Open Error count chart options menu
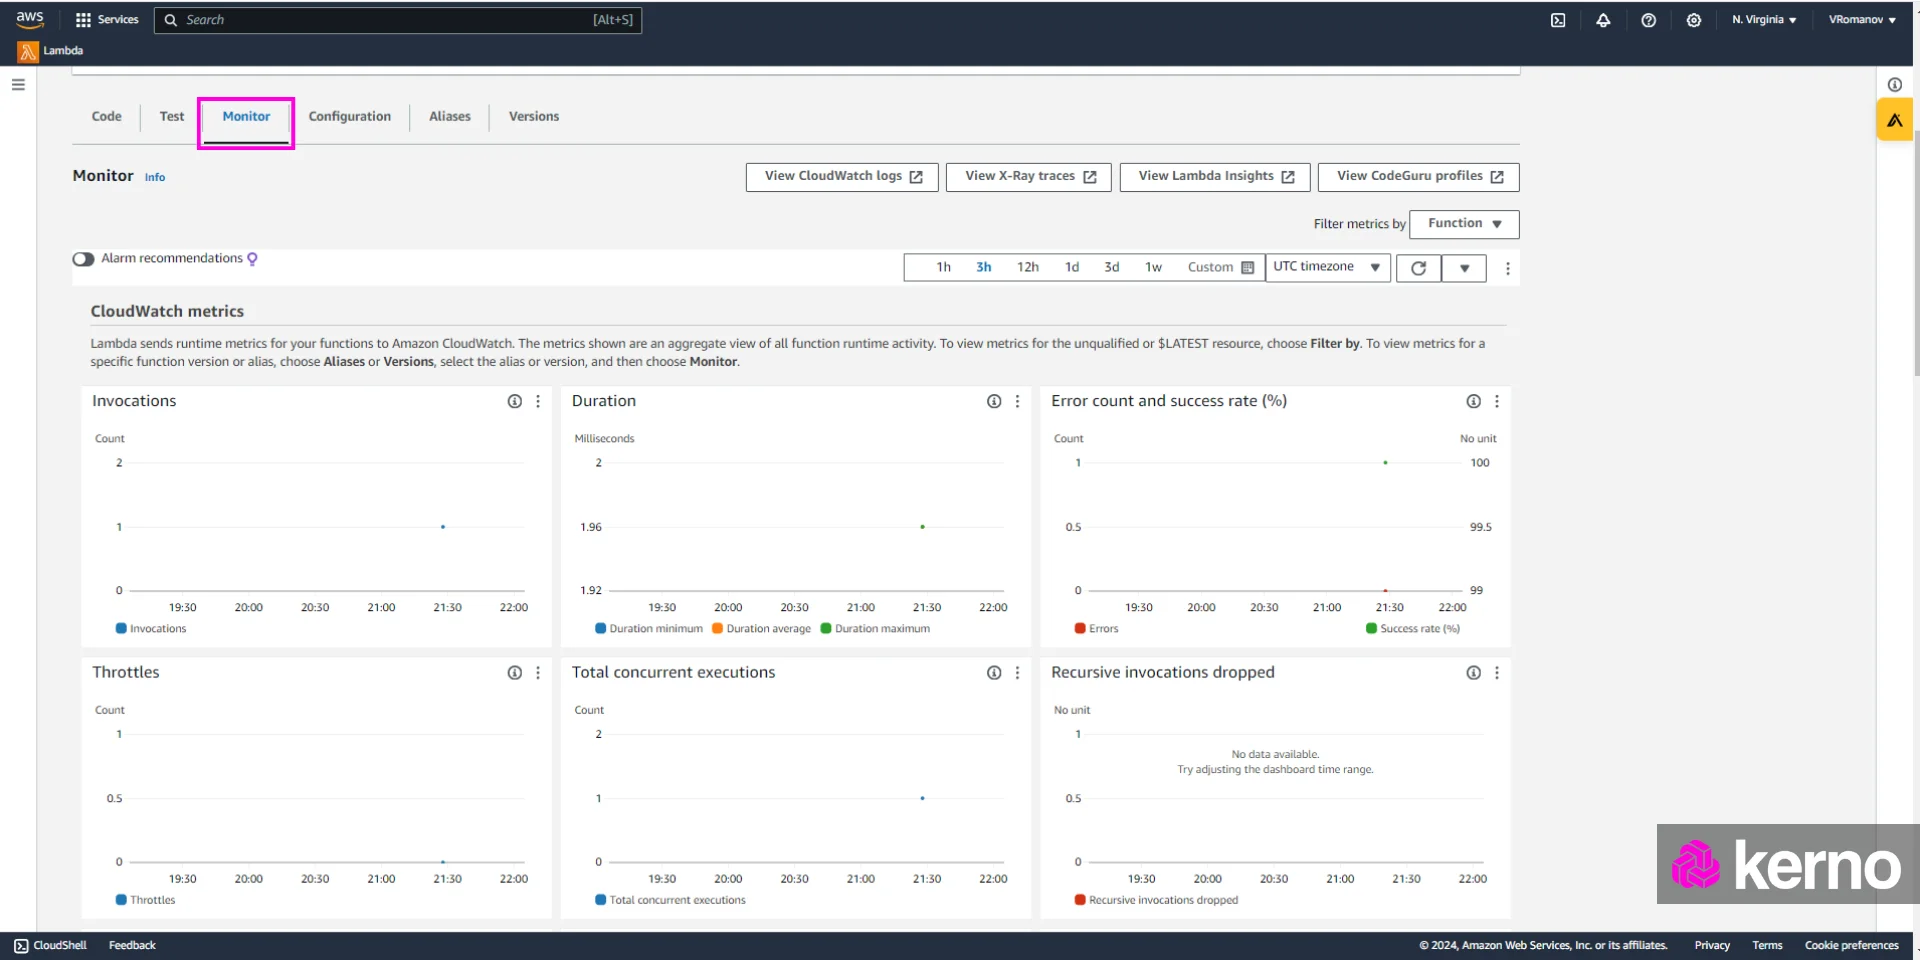Image resolution: width=1920 pixels, height=960 pixels. click(x=1497, y=401)
